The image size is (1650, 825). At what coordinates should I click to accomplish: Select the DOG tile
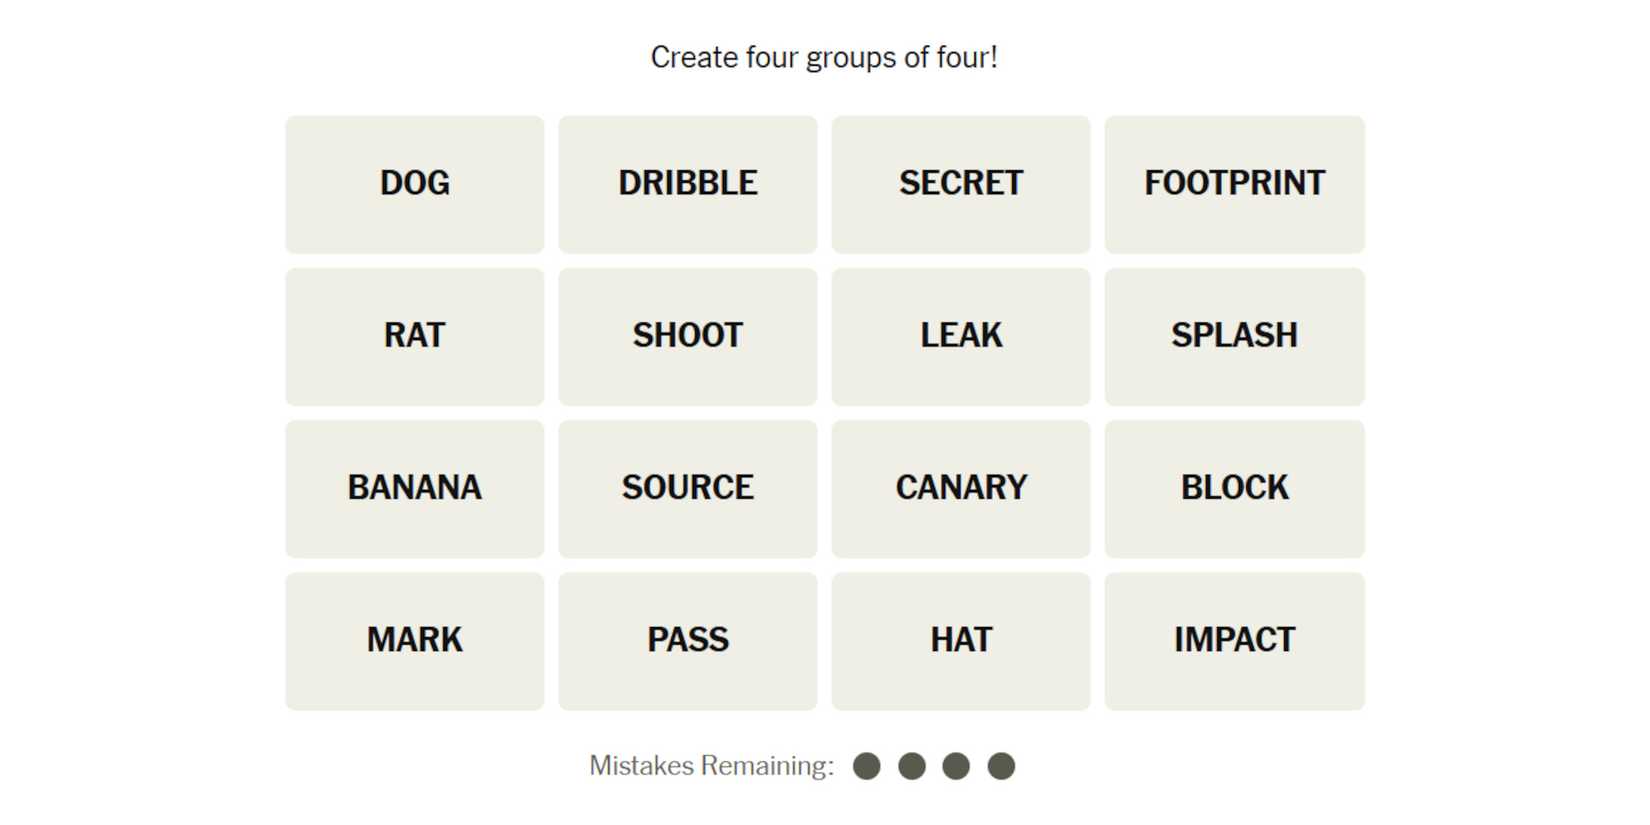point(414,184)
